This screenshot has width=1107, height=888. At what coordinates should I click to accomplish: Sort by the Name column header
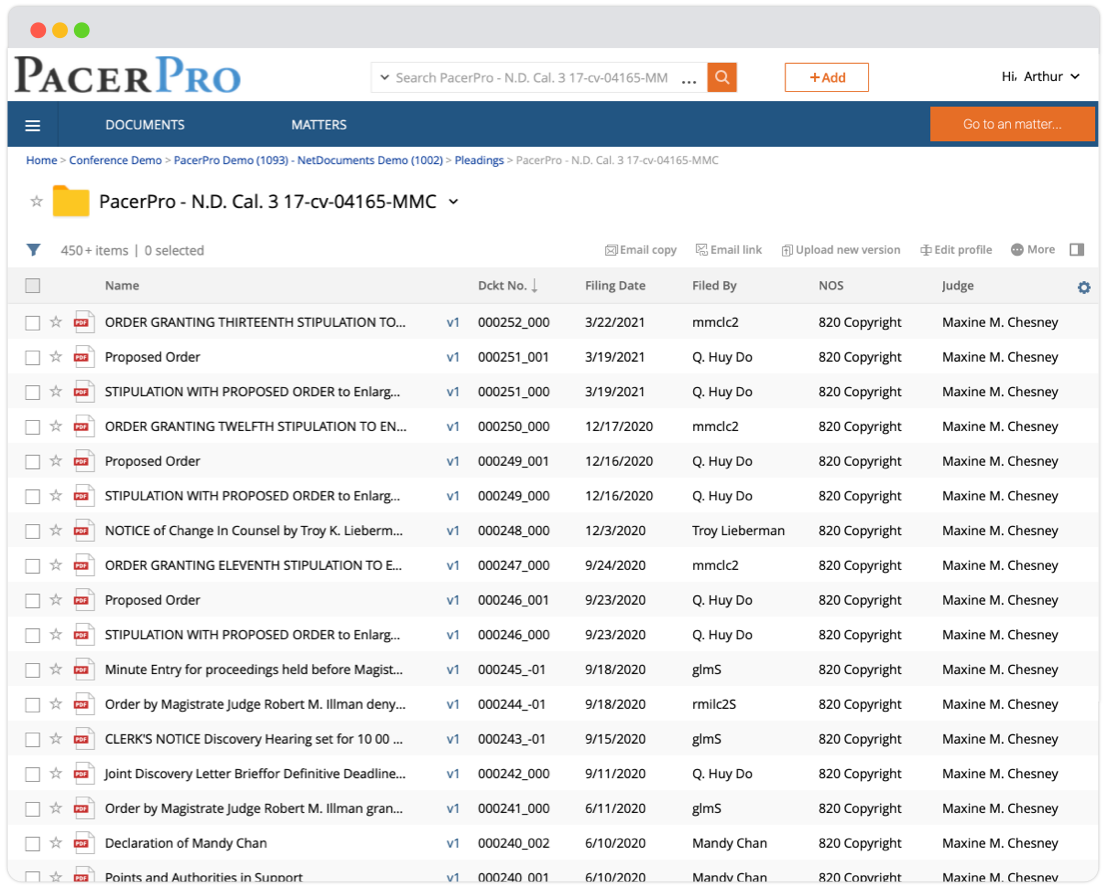pos(122,286)
